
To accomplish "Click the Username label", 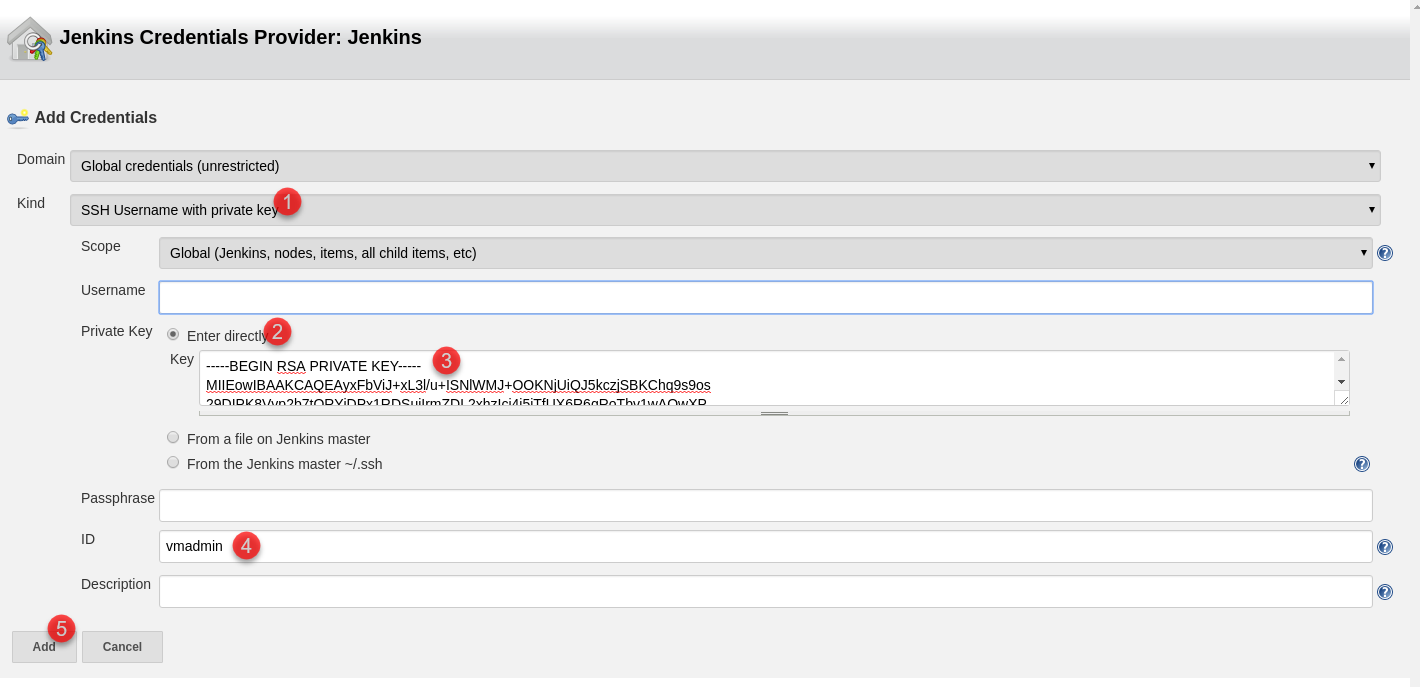I will point(113,290).
